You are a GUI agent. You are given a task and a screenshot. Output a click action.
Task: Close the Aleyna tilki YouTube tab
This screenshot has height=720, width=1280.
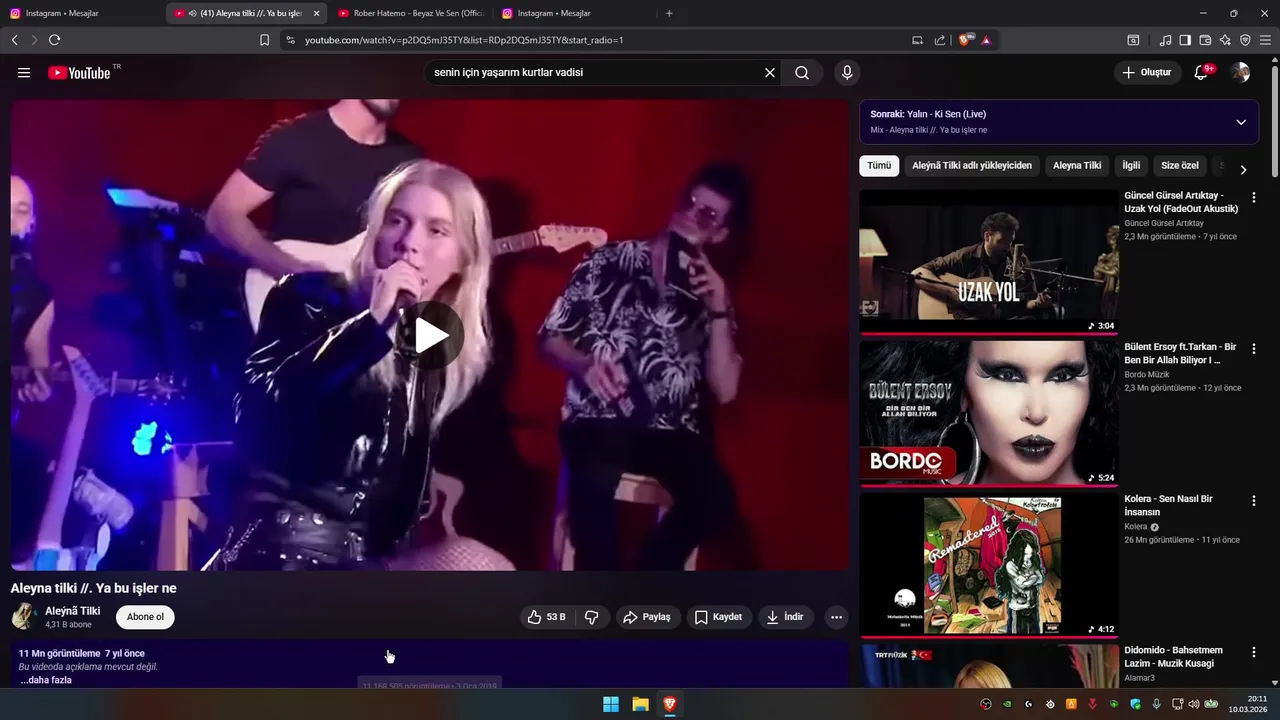point(316,13)
